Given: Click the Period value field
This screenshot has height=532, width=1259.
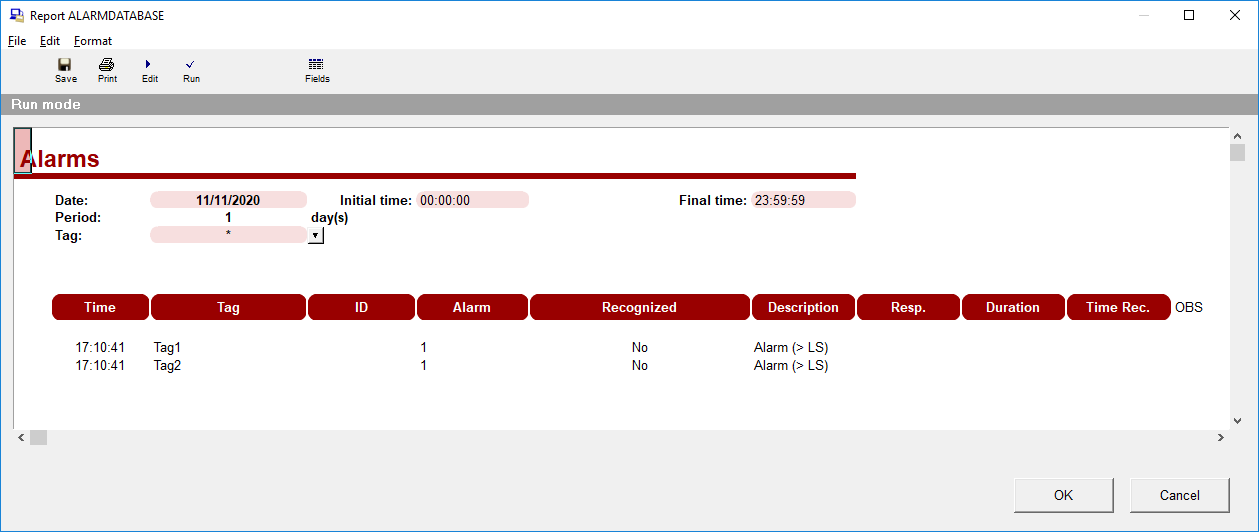Looking at the screenshot, I should click(228, 217).
